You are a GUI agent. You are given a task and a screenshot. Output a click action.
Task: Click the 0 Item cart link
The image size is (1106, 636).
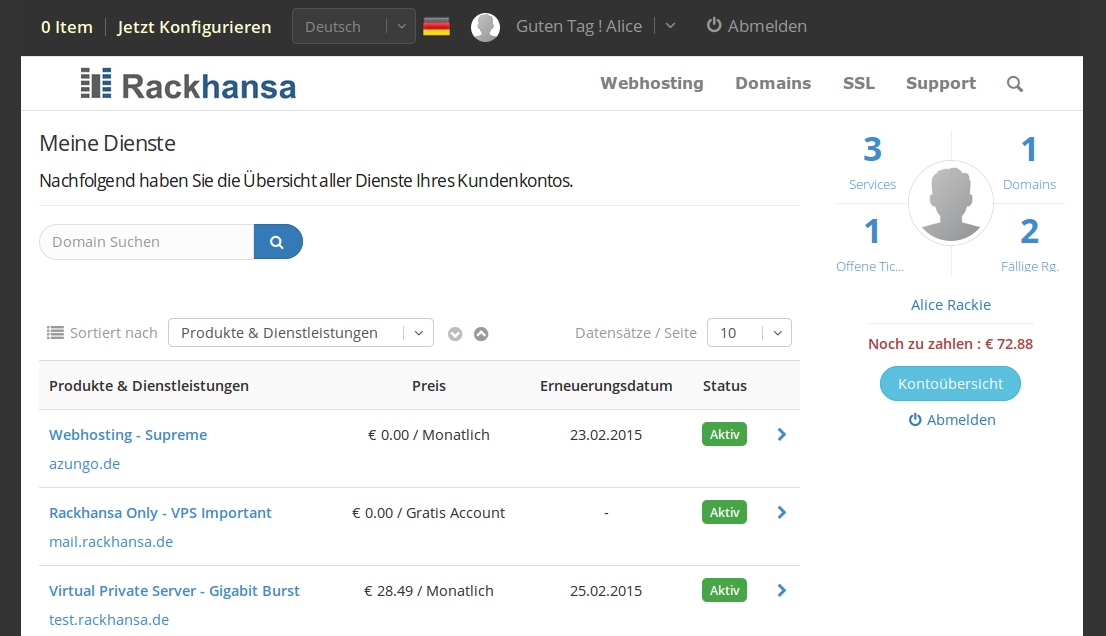click(x=67, y=27)
